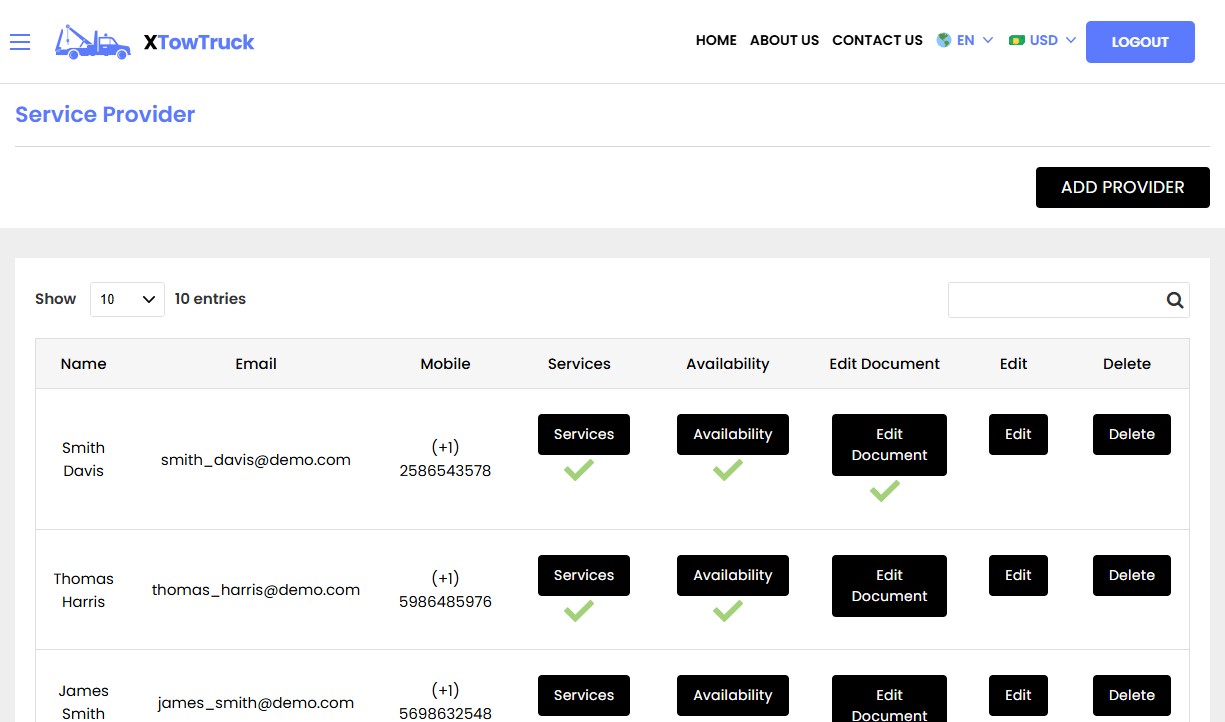Click the globe icon beside EN

(x=941, y=40)
